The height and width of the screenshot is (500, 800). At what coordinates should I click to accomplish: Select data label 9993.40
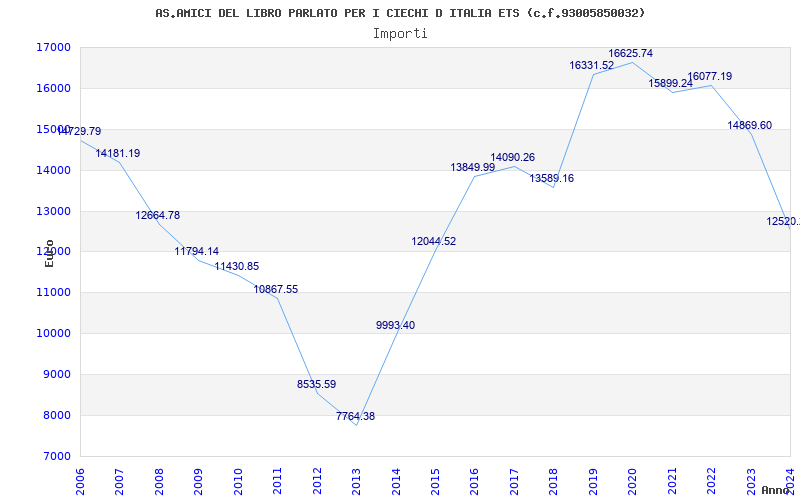(x=395, y=325)
